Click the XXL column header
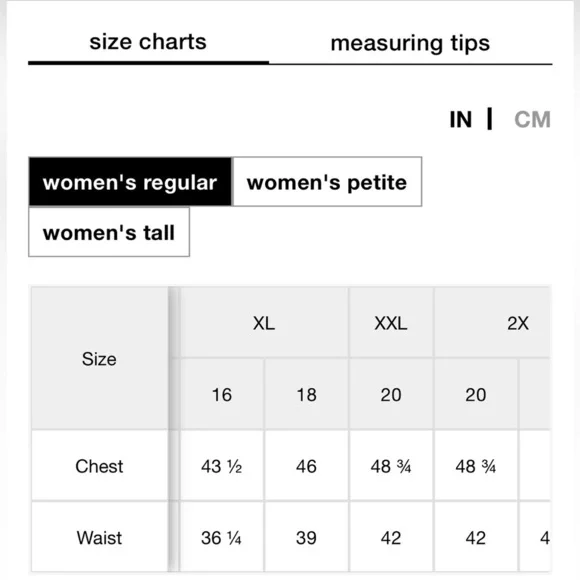Image resolution: width=580 pixels, height=580 pixels. click(x=391, y=323)
